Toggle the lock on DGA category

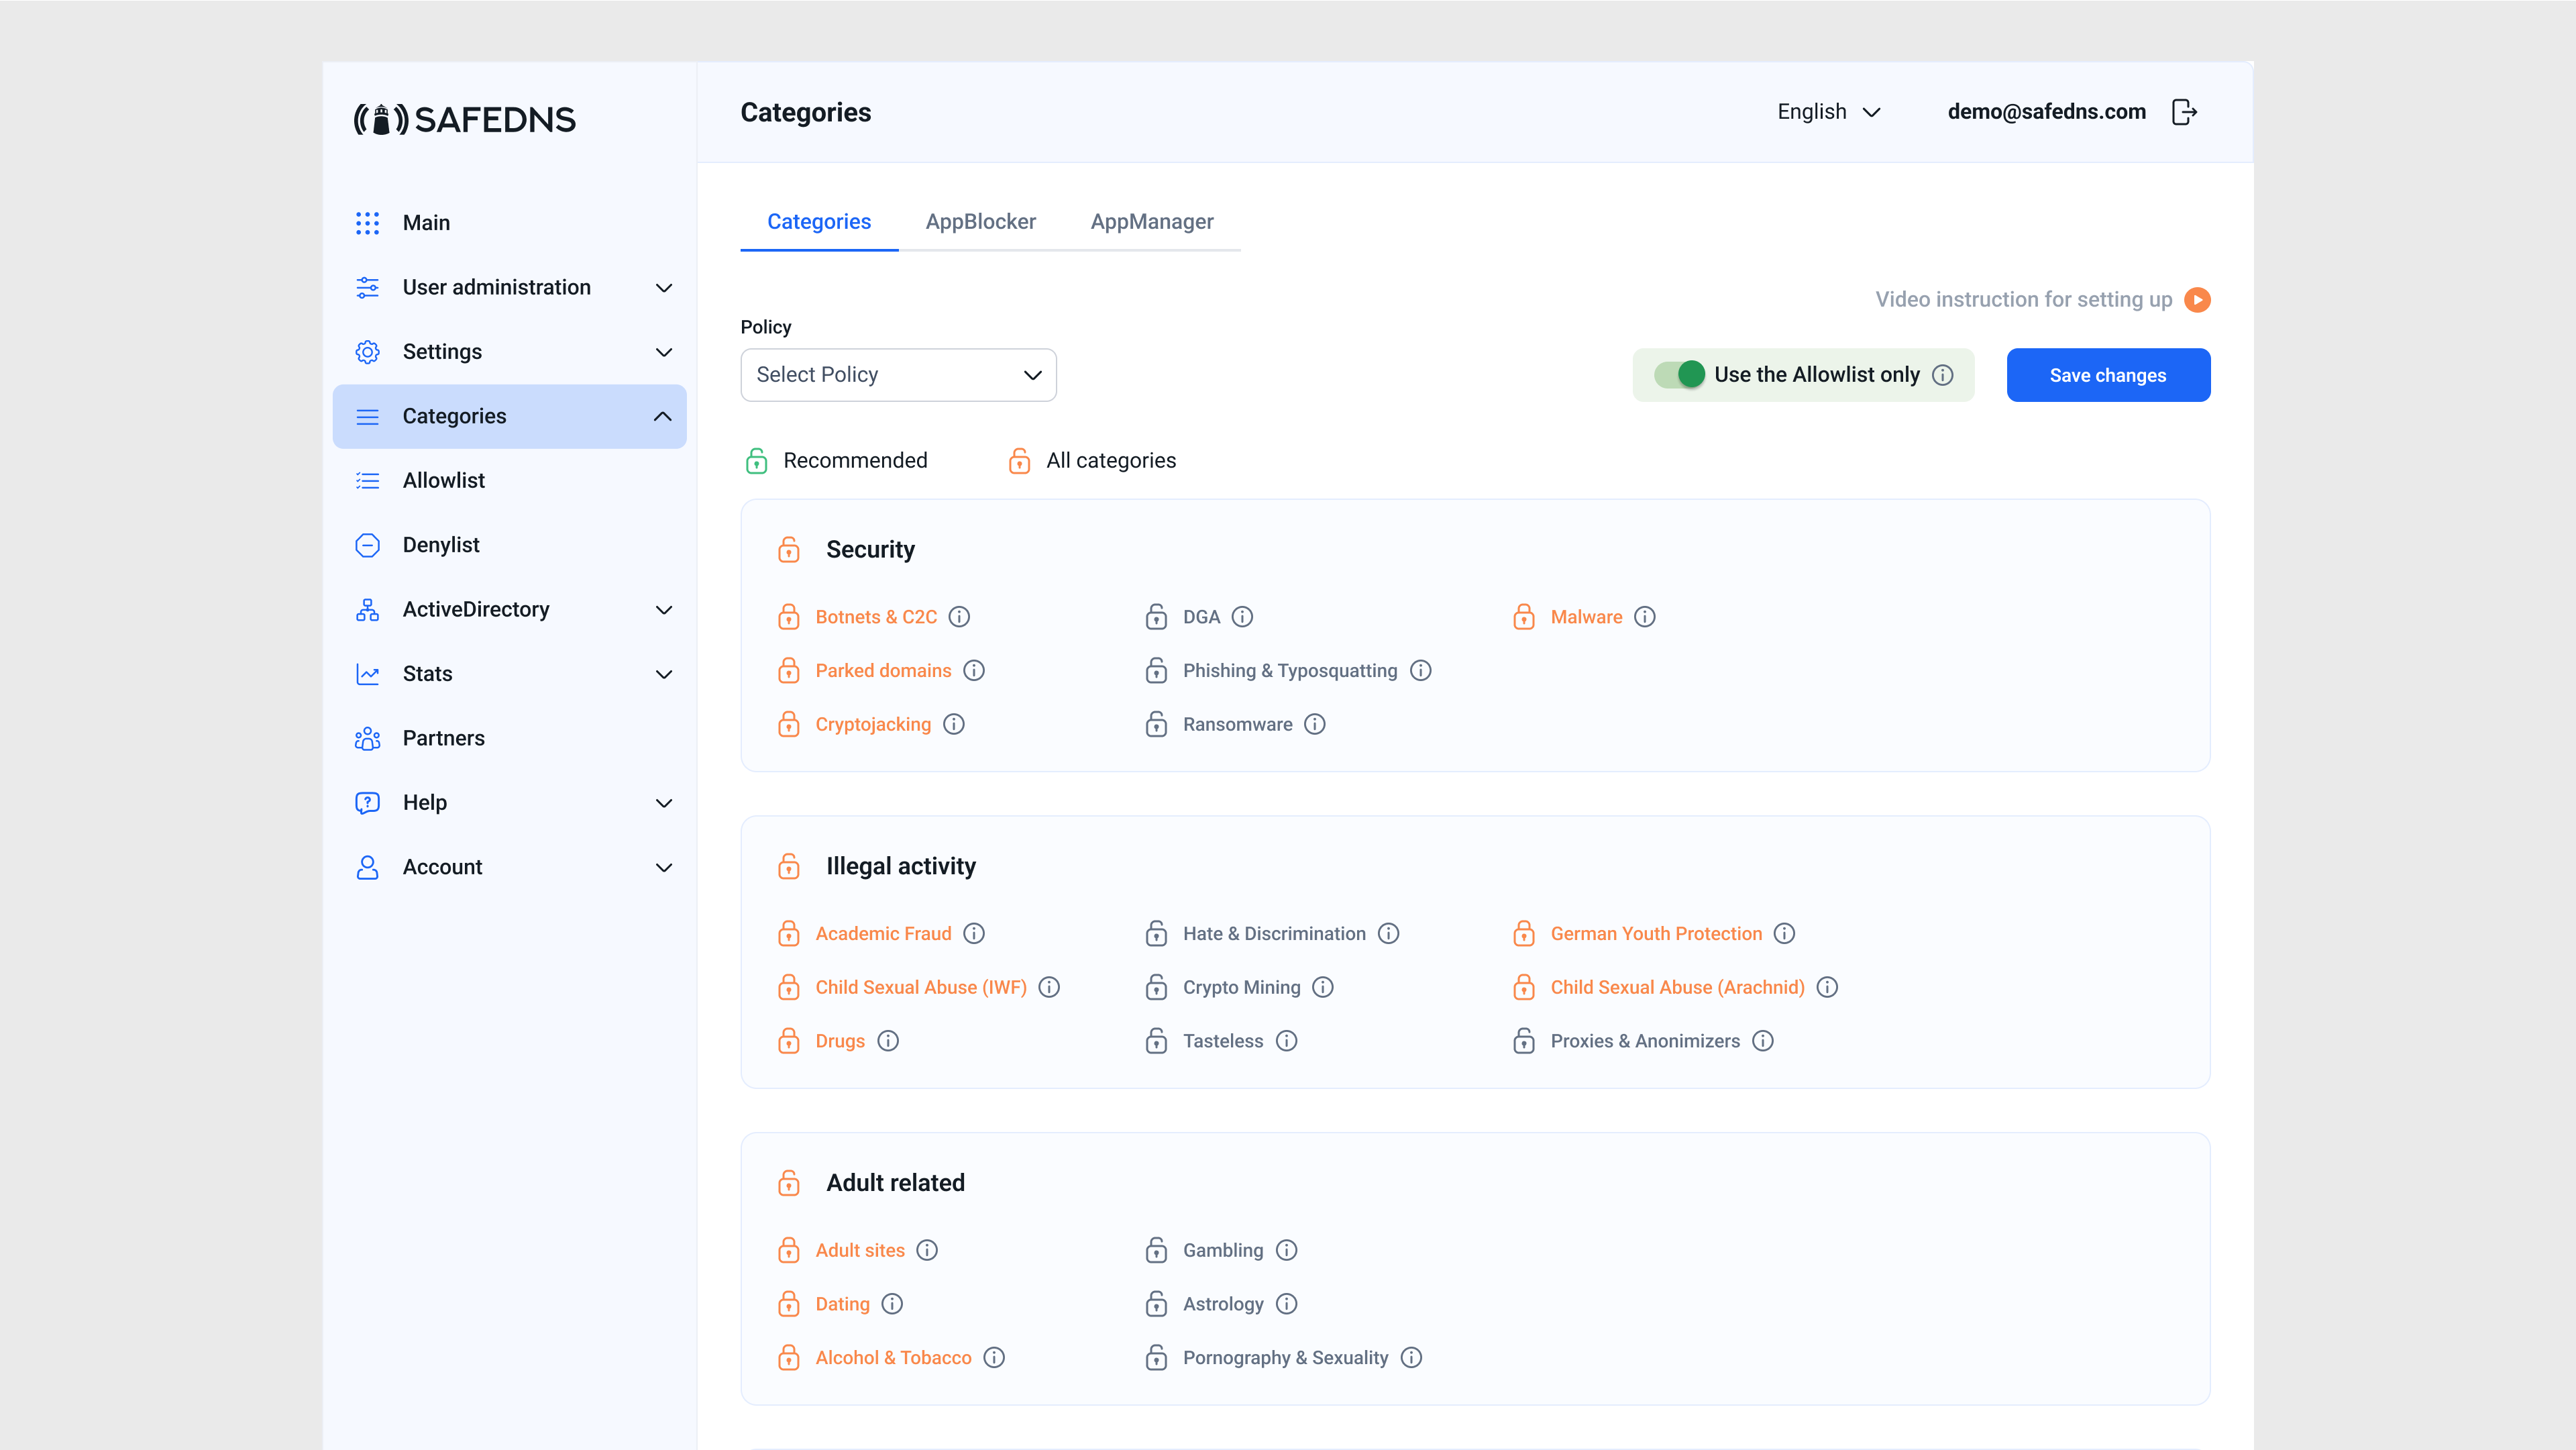tap(1157, 617)
